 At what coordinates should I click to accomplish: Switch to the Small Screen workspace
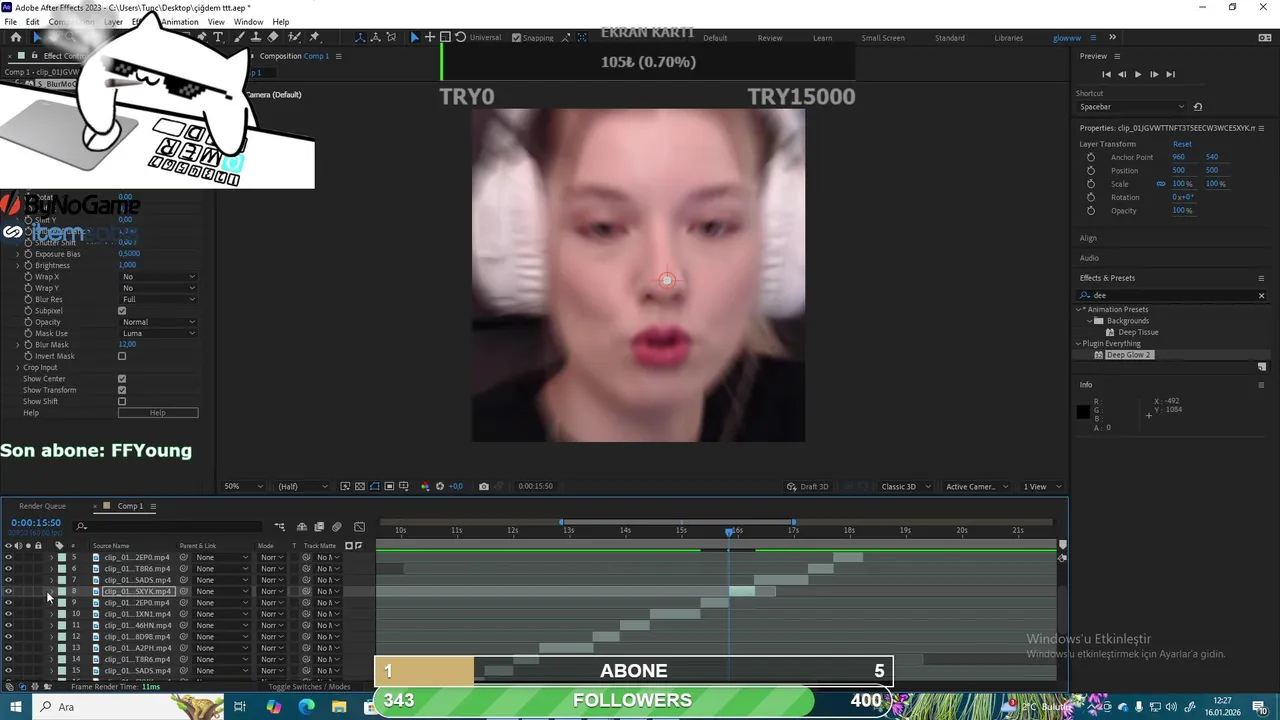point(883,38)
